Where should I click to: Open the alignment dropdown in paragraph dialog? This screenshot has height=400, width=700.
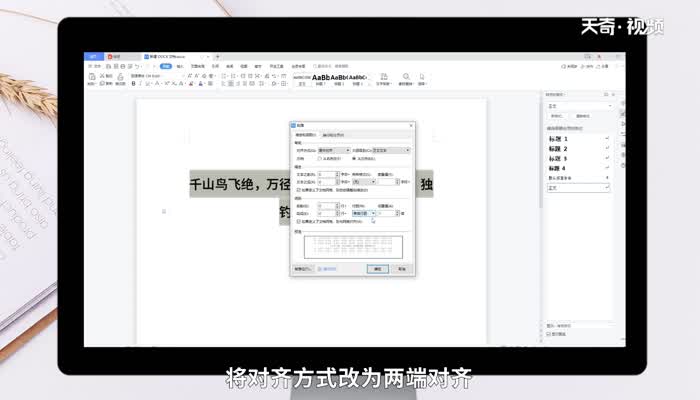pos(334,150)
